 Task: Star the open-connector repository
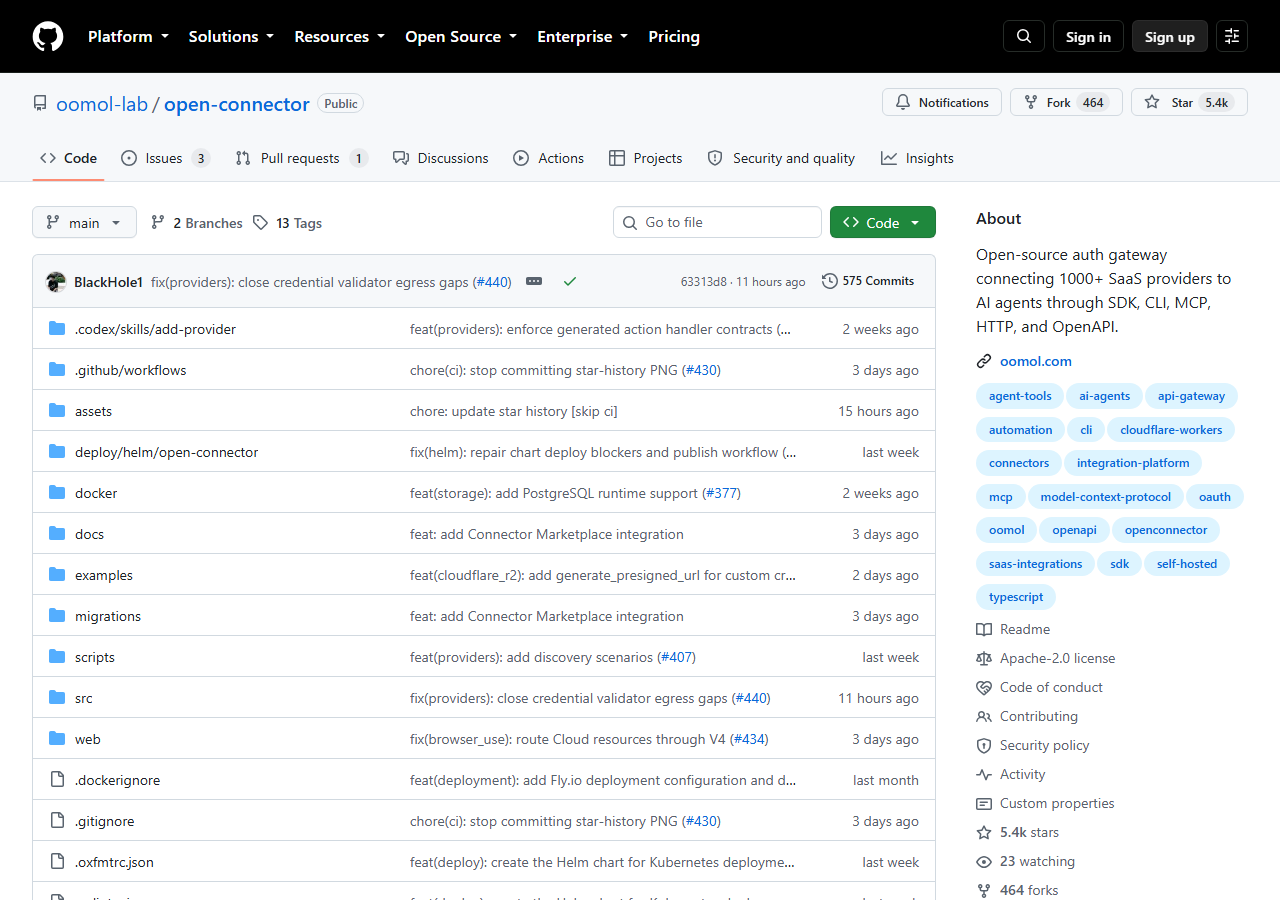click(x=1189, y=102)
